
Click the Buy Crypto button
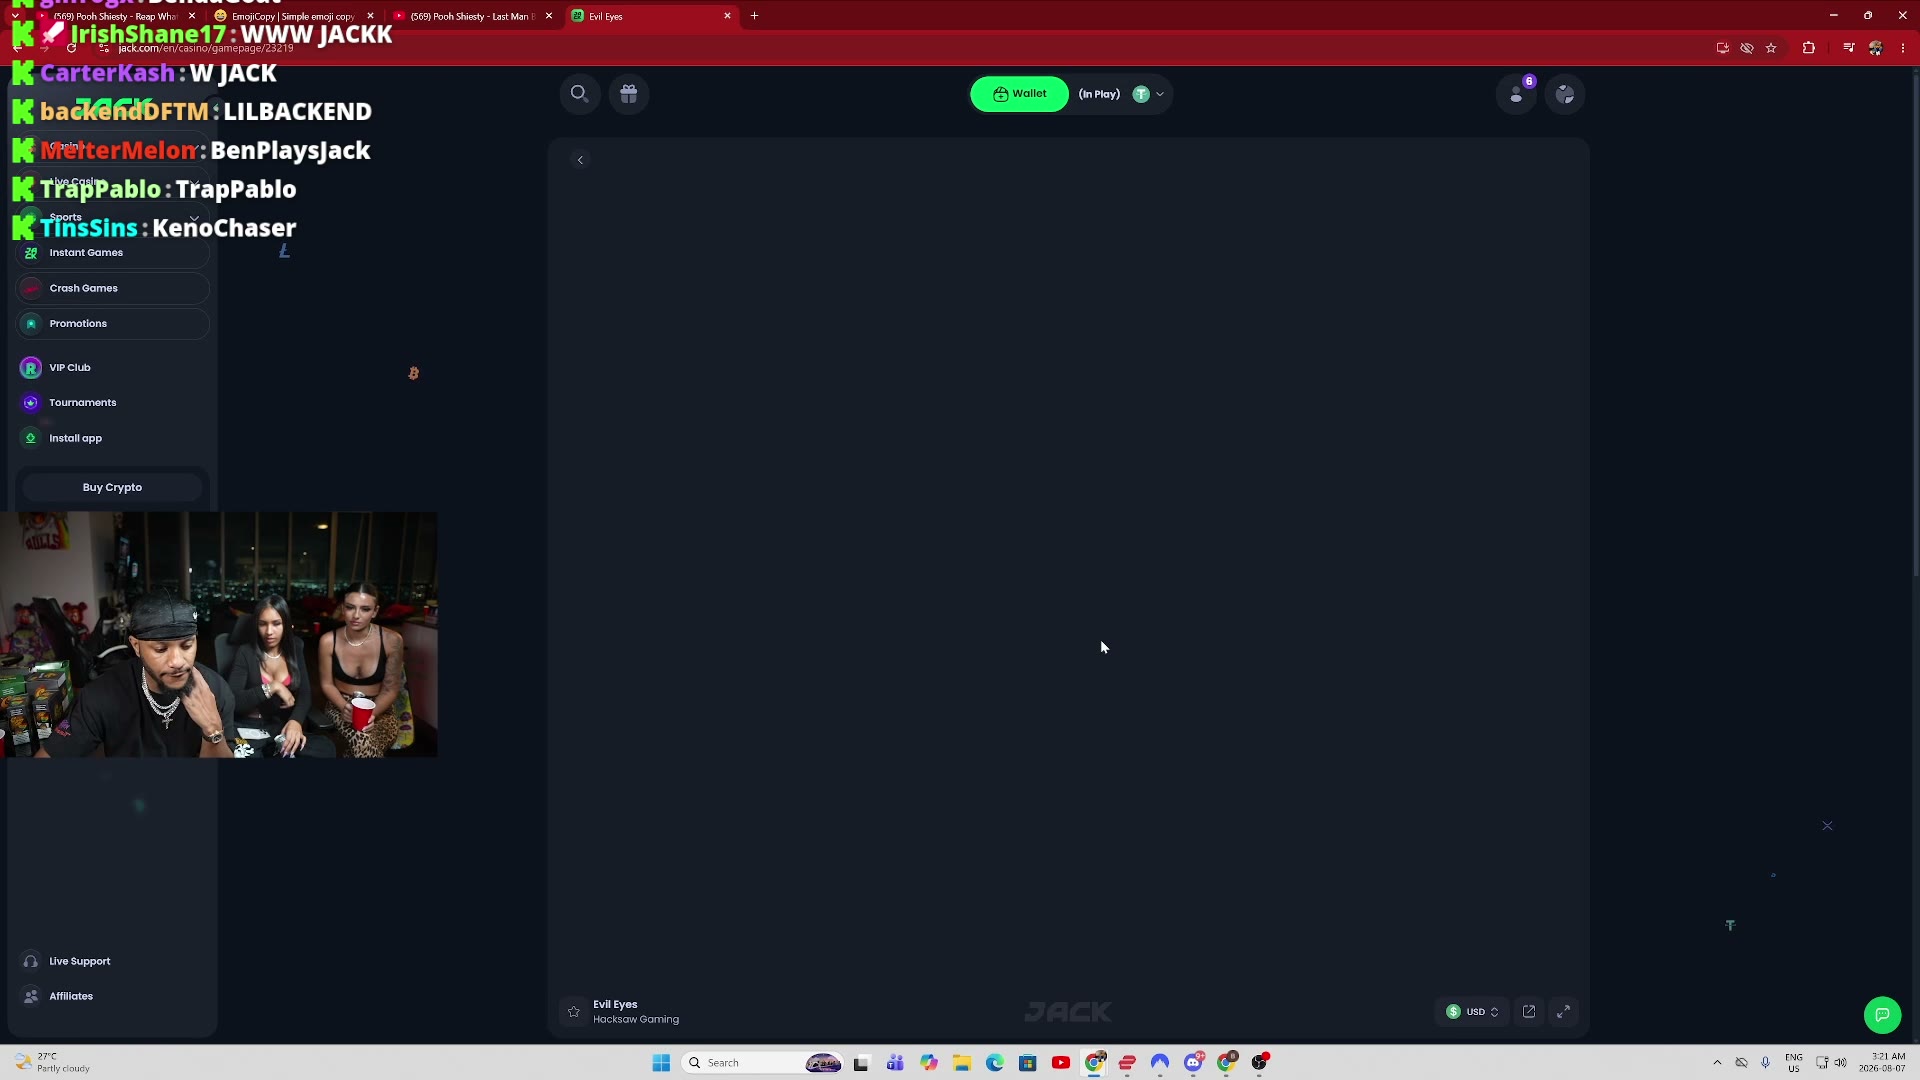112,487
